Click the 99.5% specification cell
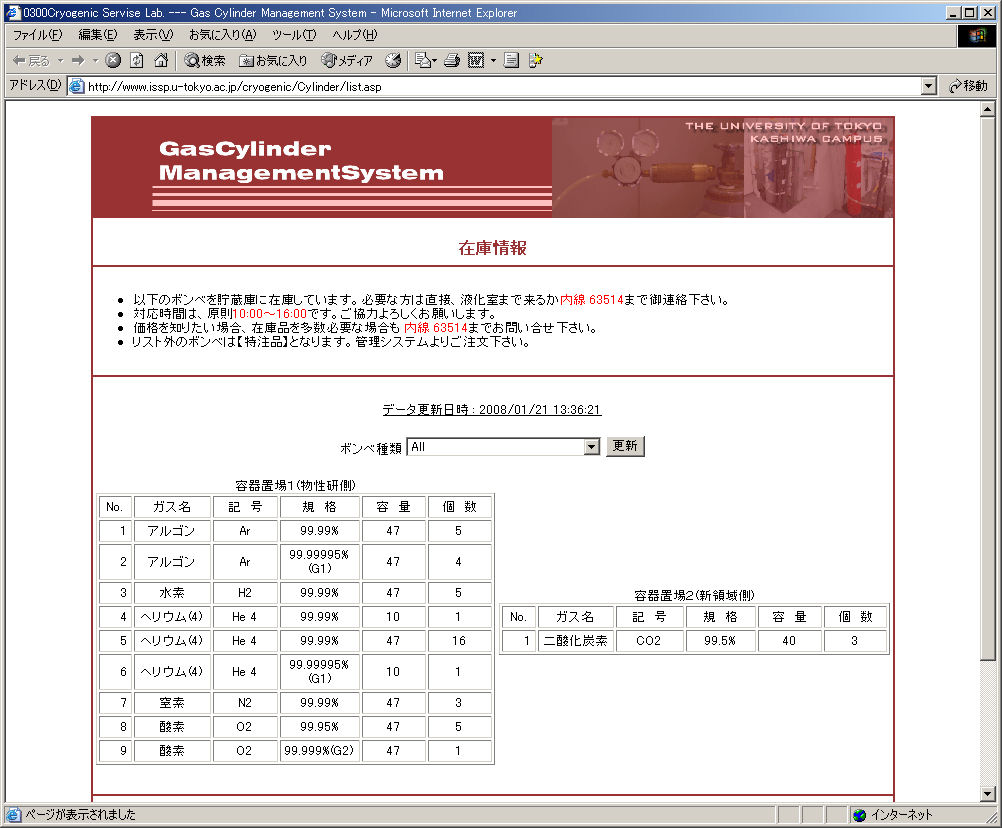 pyautogui.click(x=720, y=641)
